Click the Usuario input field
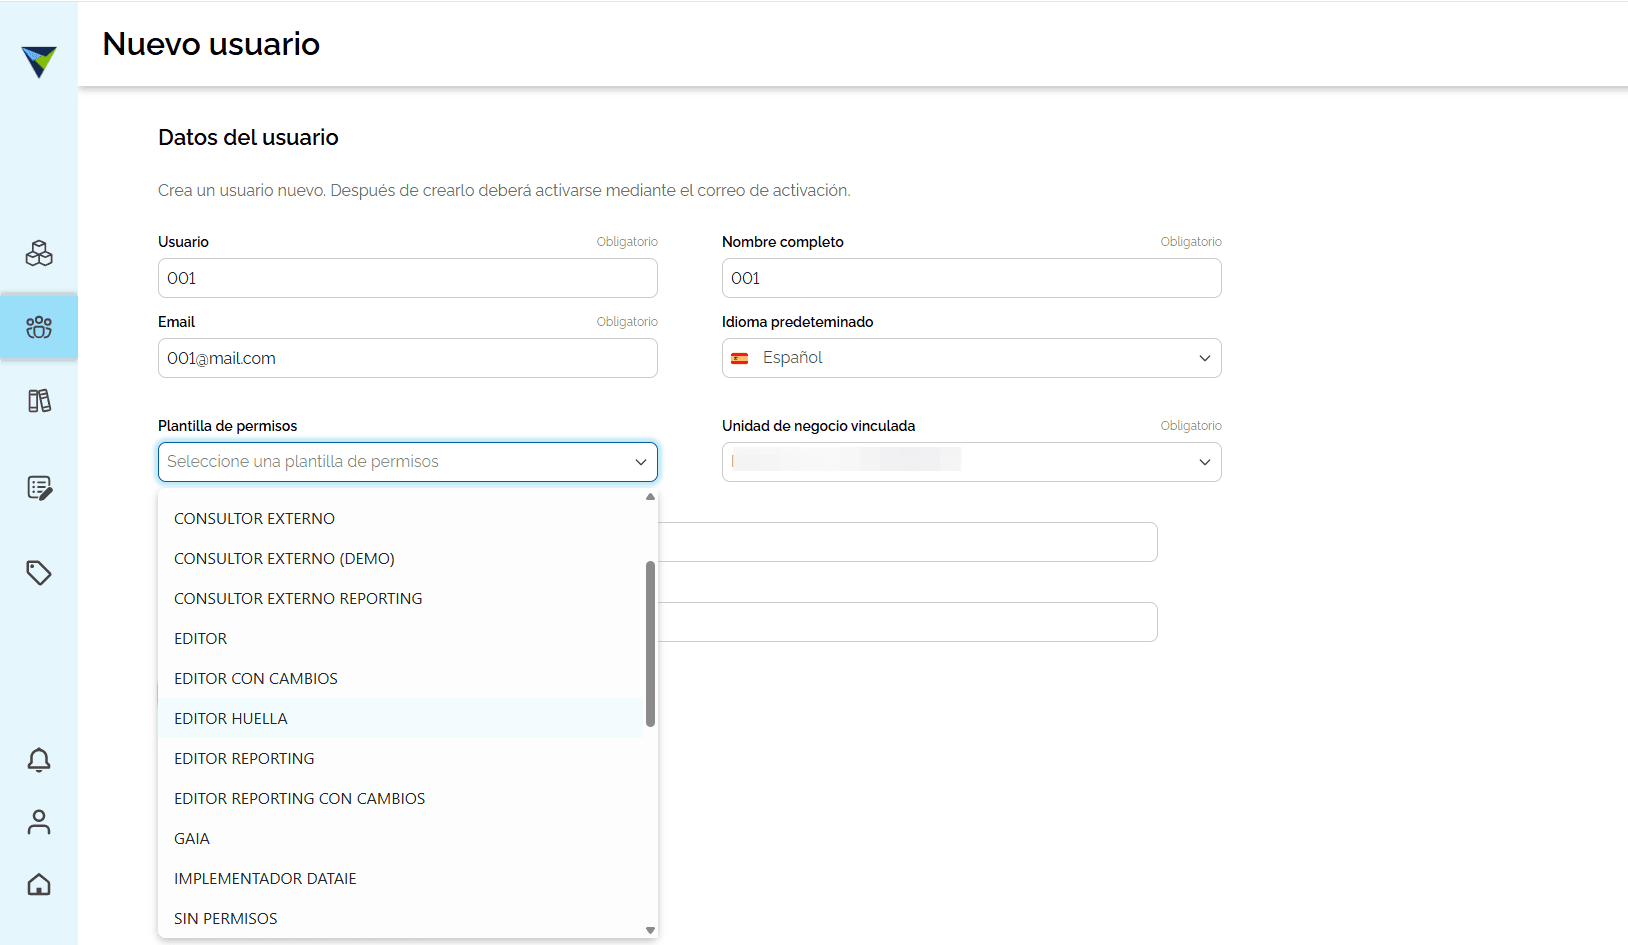Image resolution: width=1628 pixels, height=945 pixels. 408,278
